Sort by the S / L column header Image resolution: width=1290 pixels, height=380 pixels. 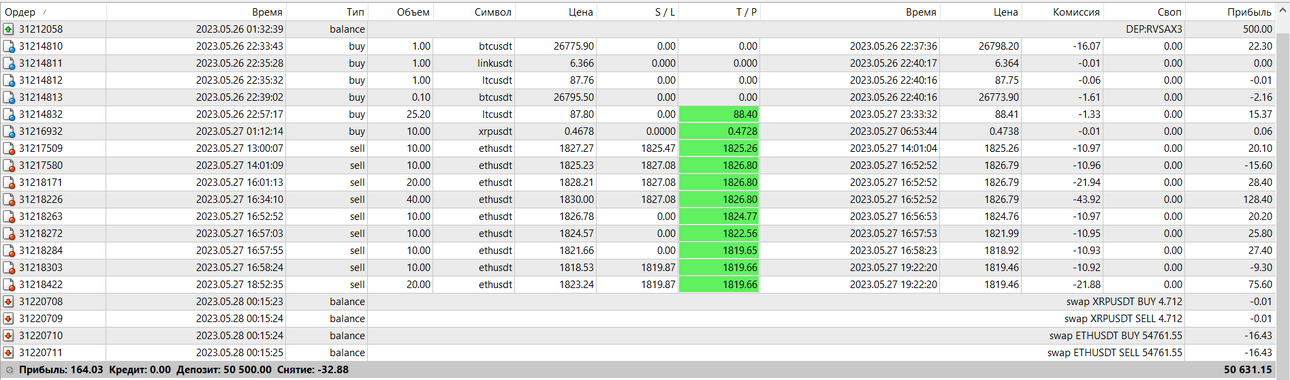pyautogui.click(x=639, y=12)
